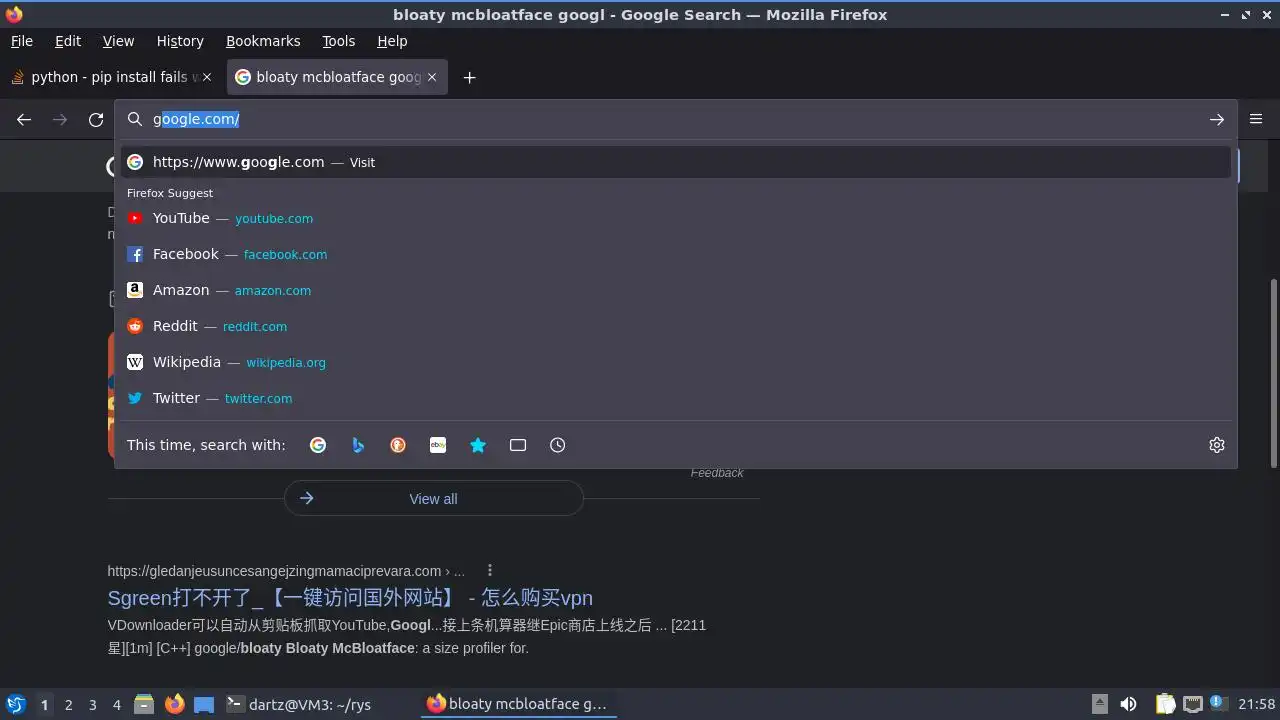
Task: Click the 21:58 clock in the taskbar
Action: tap(1257, 704)
